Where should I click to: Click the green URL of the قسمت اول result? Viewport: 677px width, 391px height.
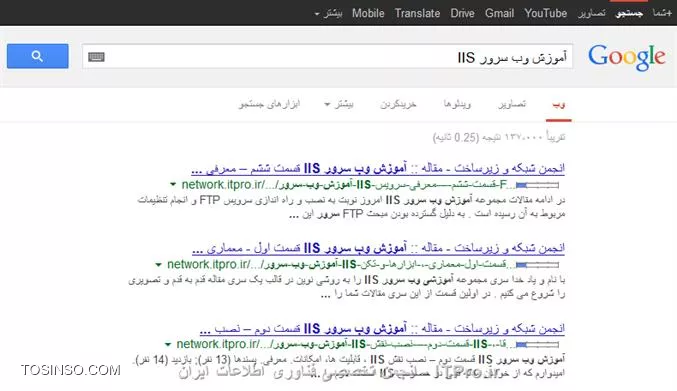[341, 265]
